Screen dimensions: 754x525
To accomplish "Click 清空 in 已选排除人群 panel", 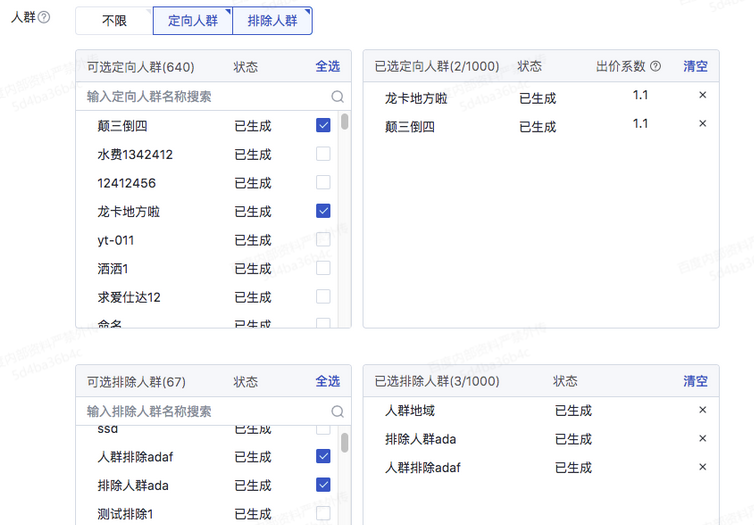I will [x=695, y=381].
